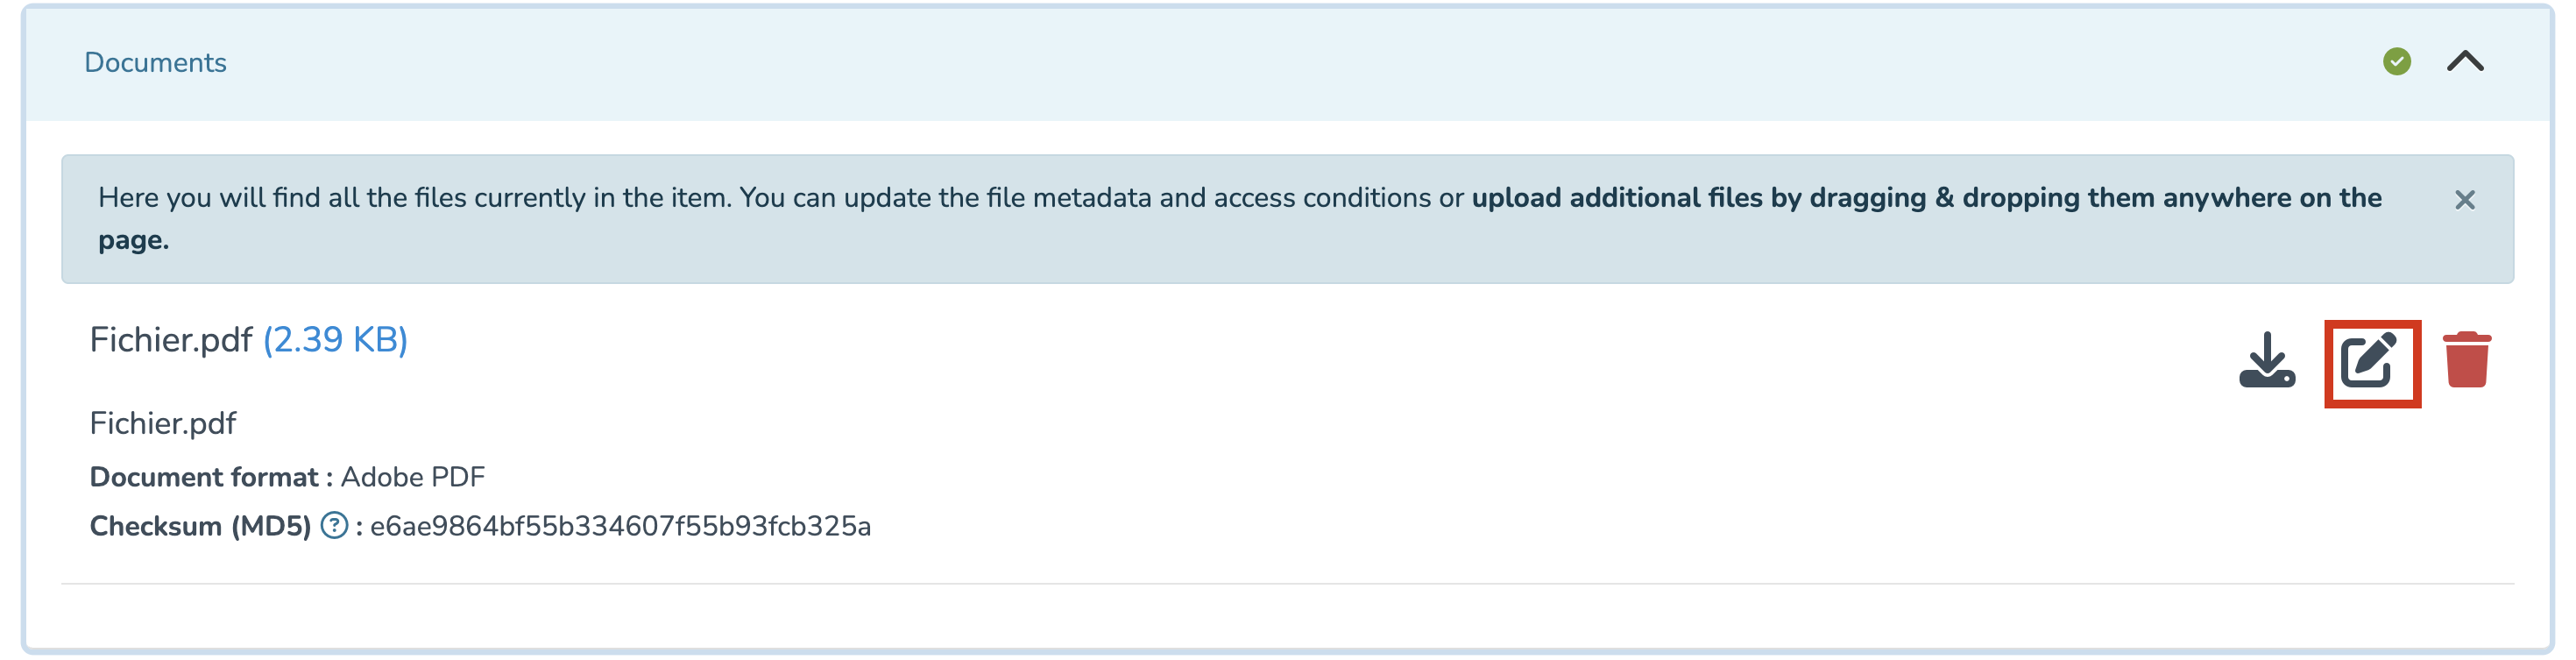2576x660 pixels.
Task: Click the Adobe PDF format value
Action: 413,478
